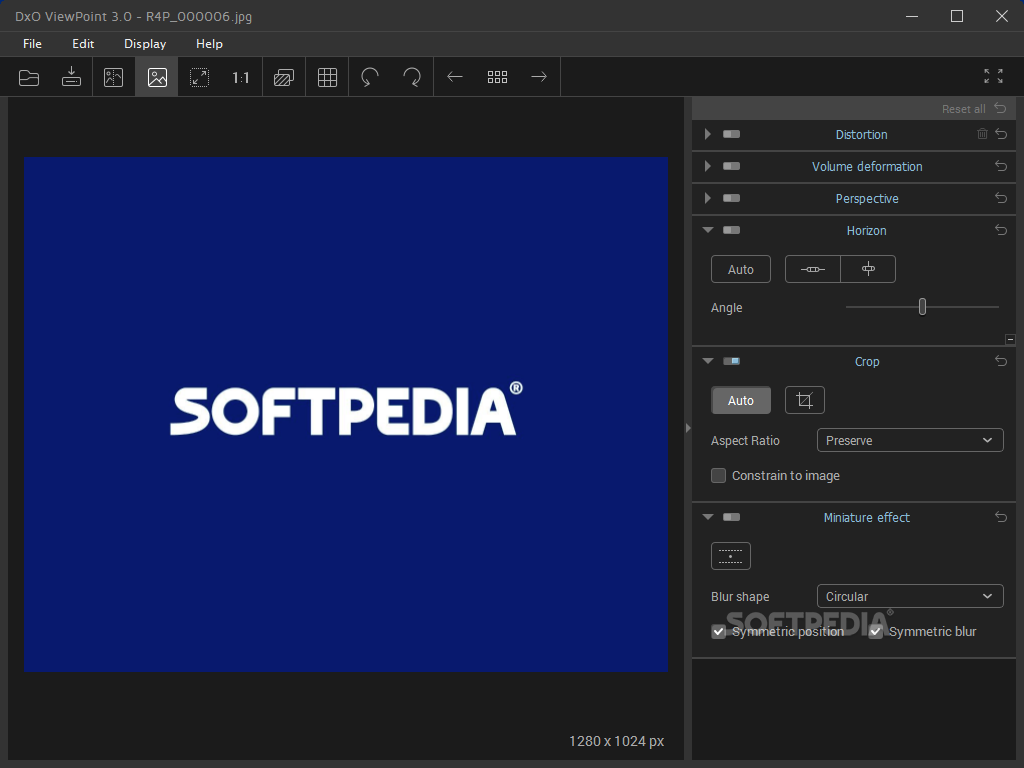Toggle Perspective correction switch
The image size is (1024, 768).
pos(731,198)
